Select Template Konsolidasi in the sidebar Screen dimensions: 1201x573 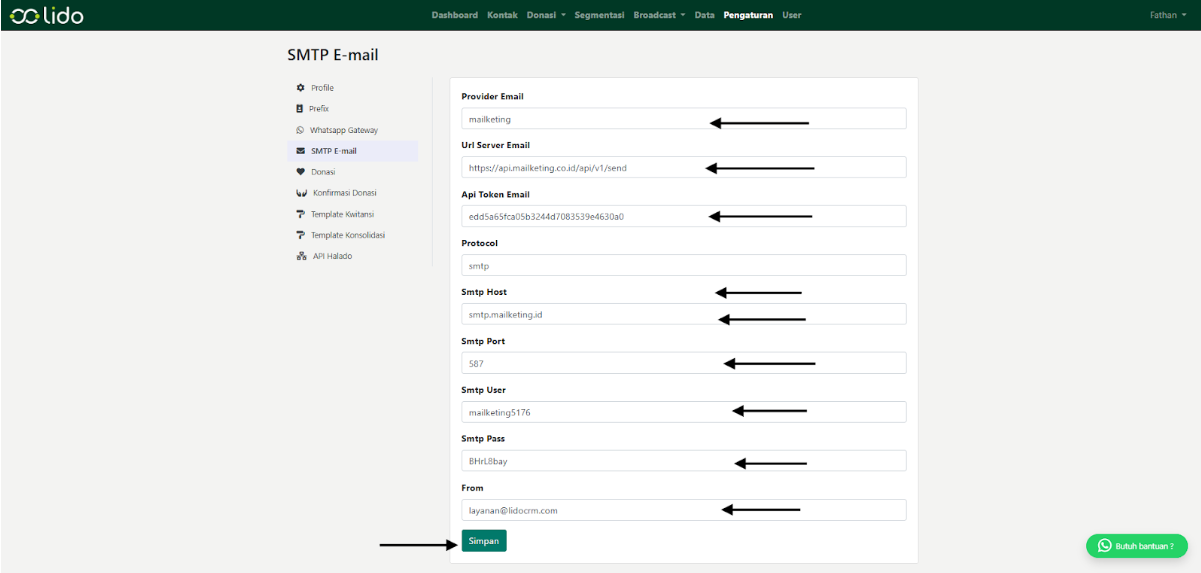(347, 235)
